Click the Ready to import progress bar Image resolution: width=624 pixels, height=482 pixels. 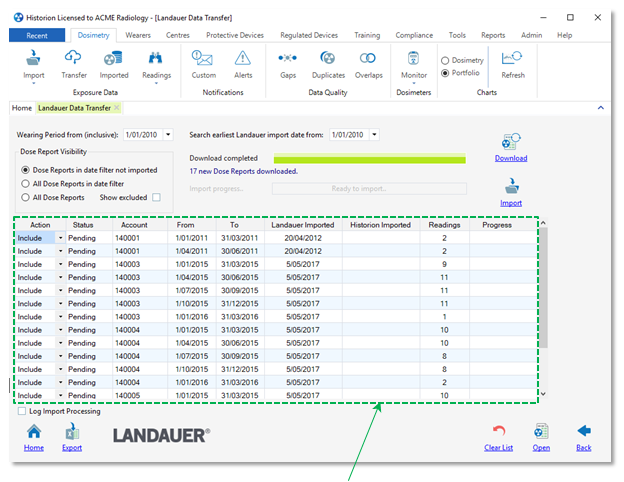[369, 189]
